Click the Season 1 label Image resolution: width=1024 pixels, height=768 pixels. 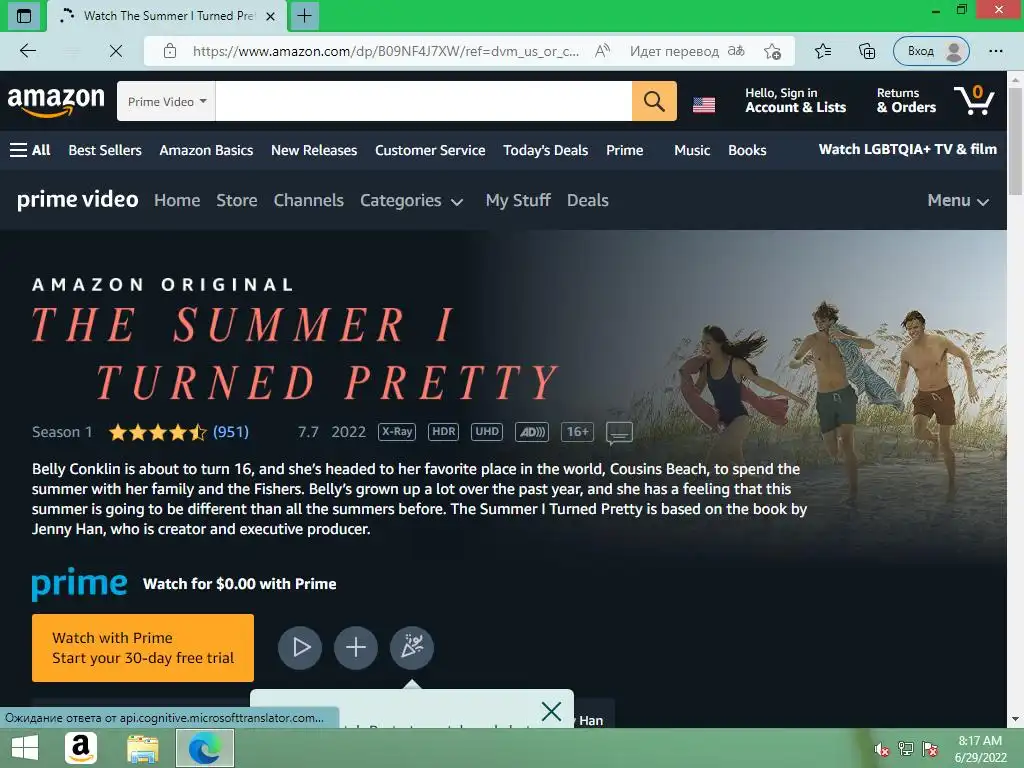click(x=62, y=432)
